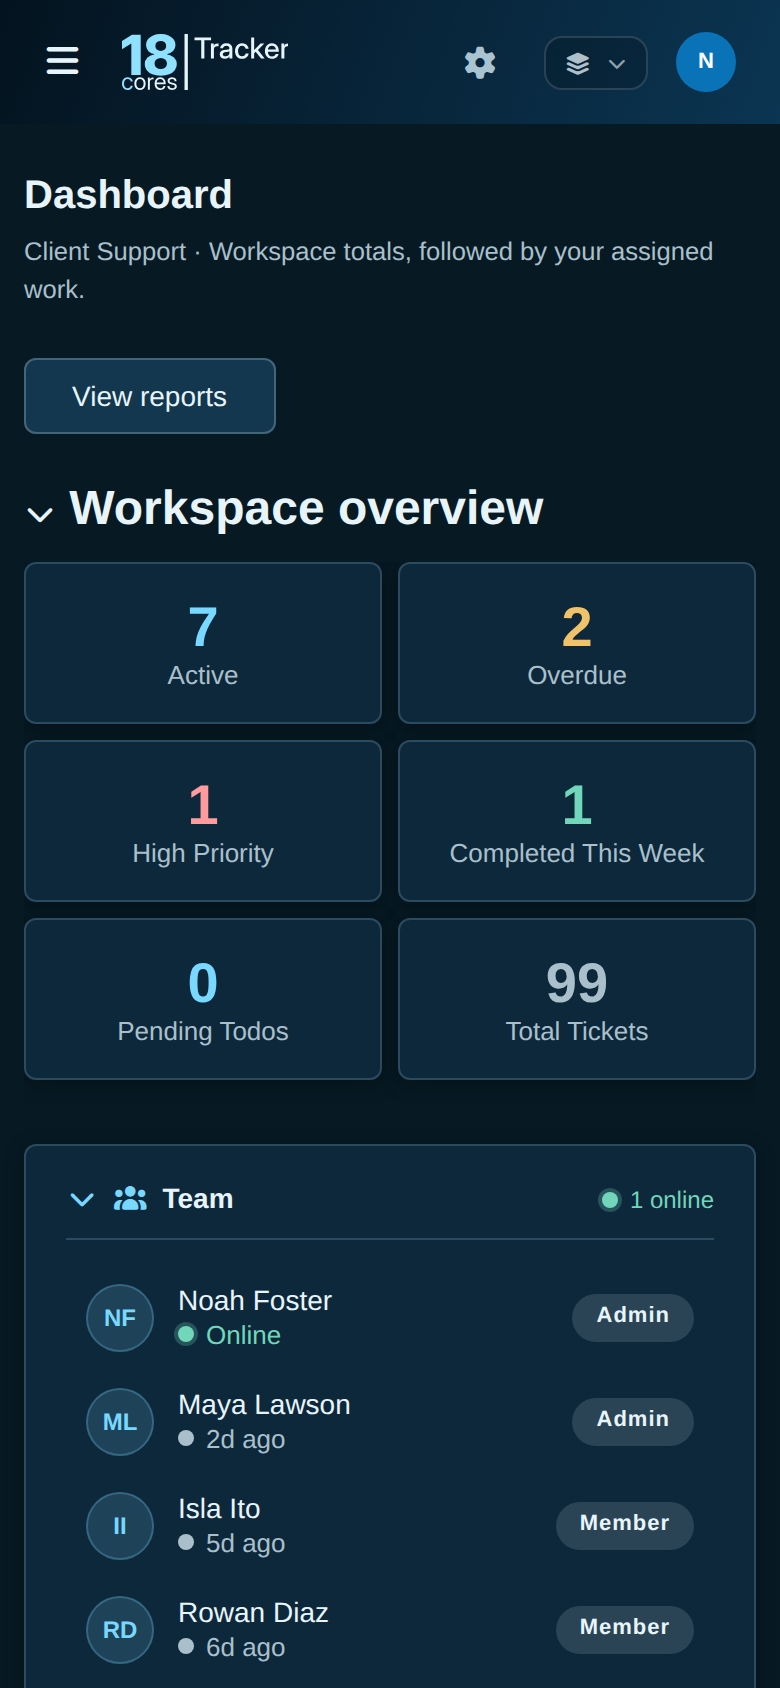
Task: Open the 0 Pending Todos card
Action: tap(203, 999)
